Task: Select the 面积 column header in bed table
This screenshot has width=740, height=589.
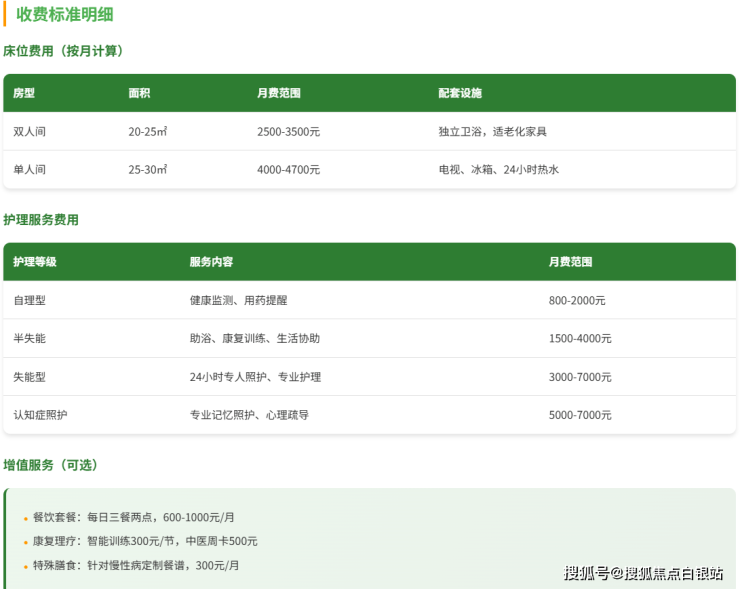Action: point(140,93)
